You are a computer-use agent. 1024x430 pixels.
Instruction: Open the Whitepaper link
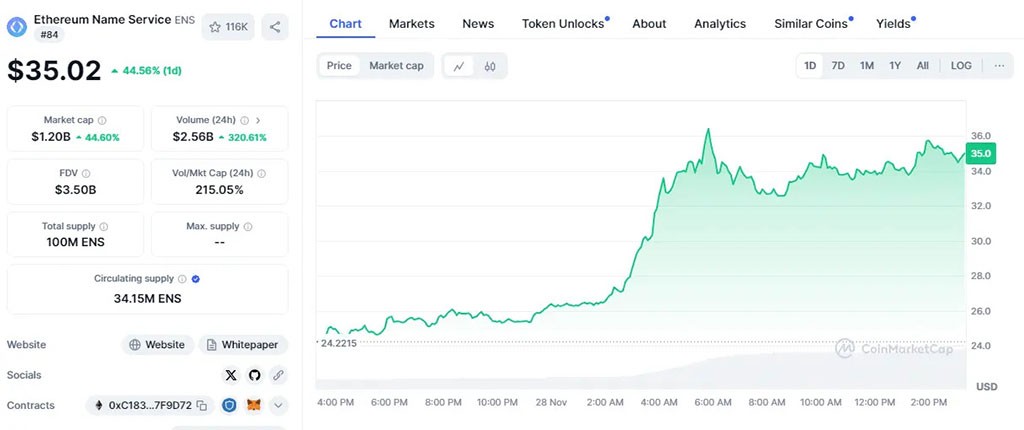pyautogui.click(x=243, y=345)
